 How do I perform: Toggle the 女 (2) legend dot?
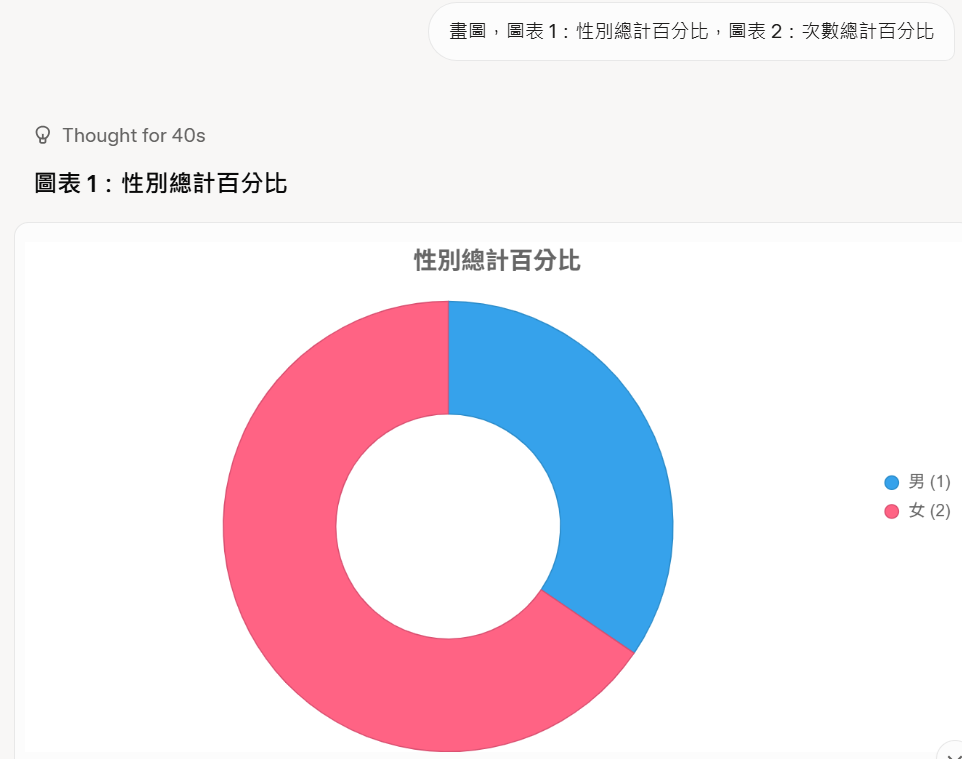coord(892,512)
